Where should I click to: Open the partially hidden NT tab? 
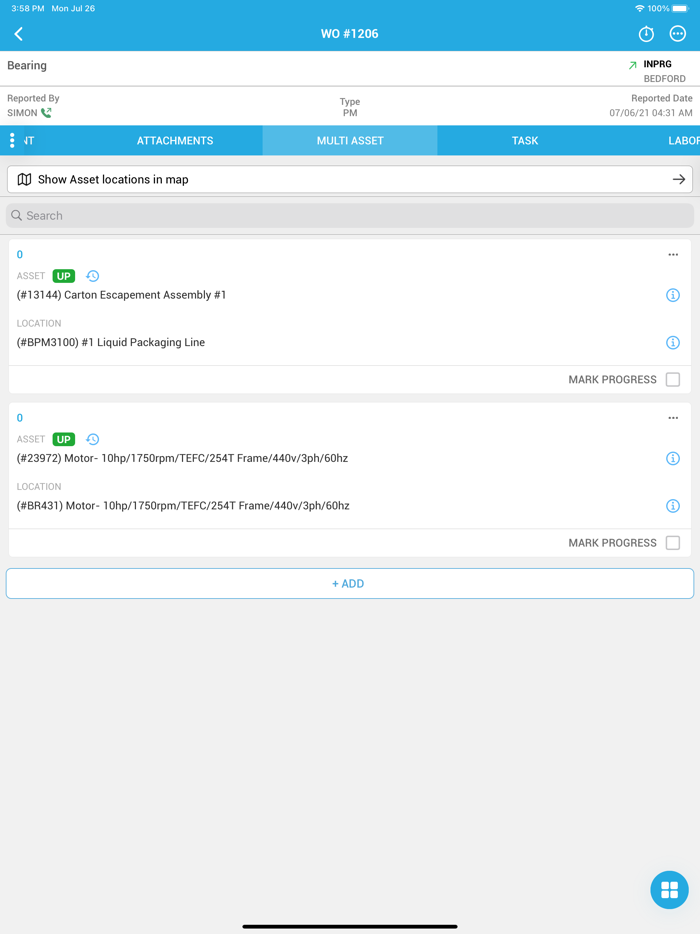tap(29, 141)
